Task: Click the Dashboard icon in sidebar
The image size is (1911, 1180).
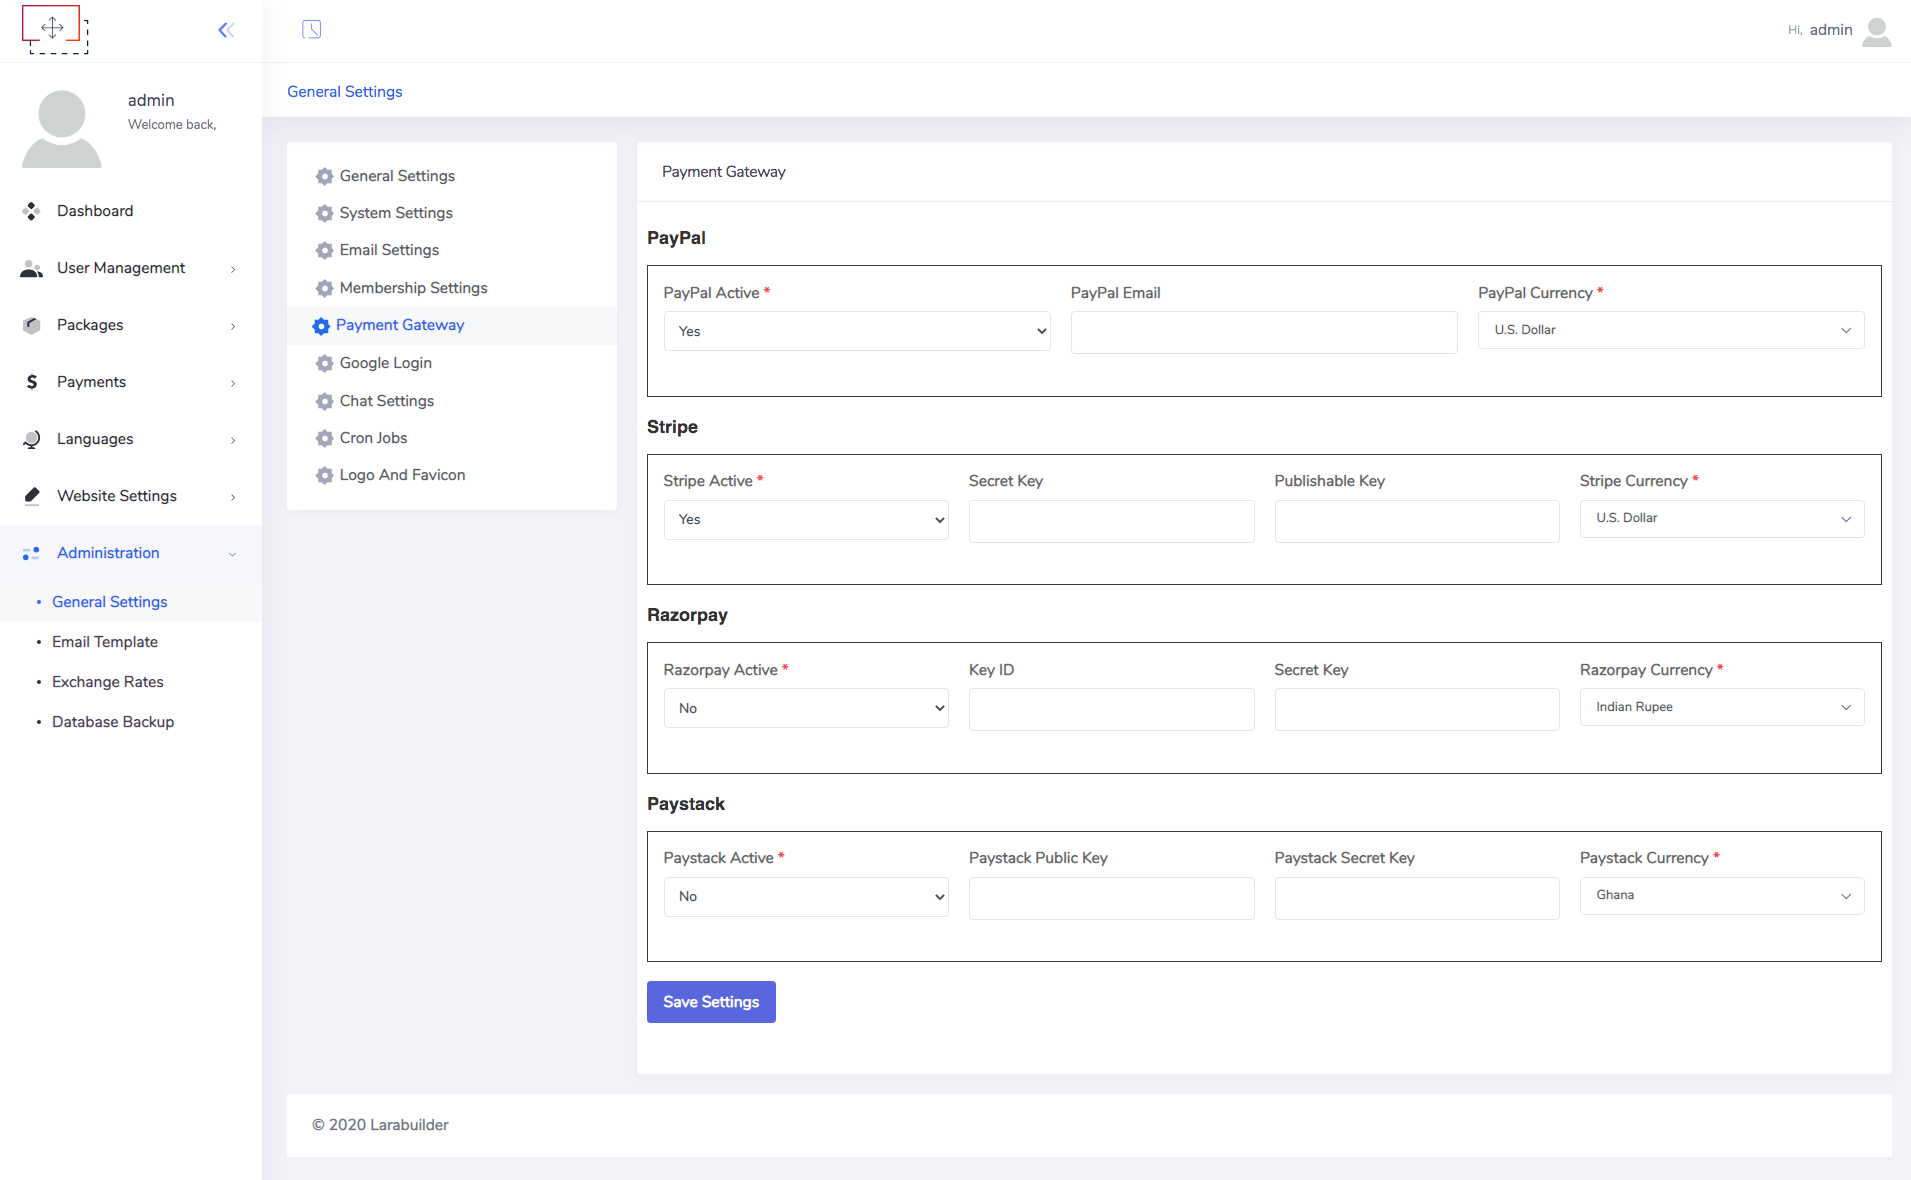Action: coord(32,211)
